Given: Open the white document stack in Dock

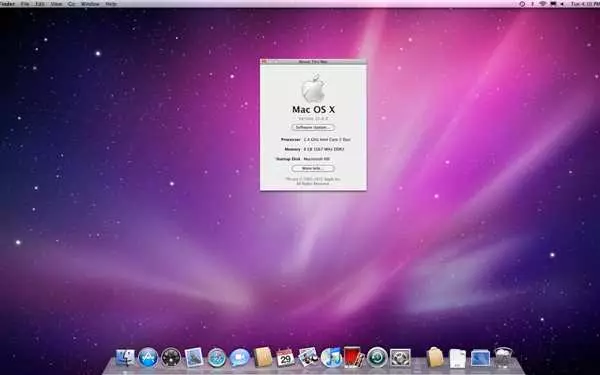Looking at the screenshot, I should [x=458, y=358].
